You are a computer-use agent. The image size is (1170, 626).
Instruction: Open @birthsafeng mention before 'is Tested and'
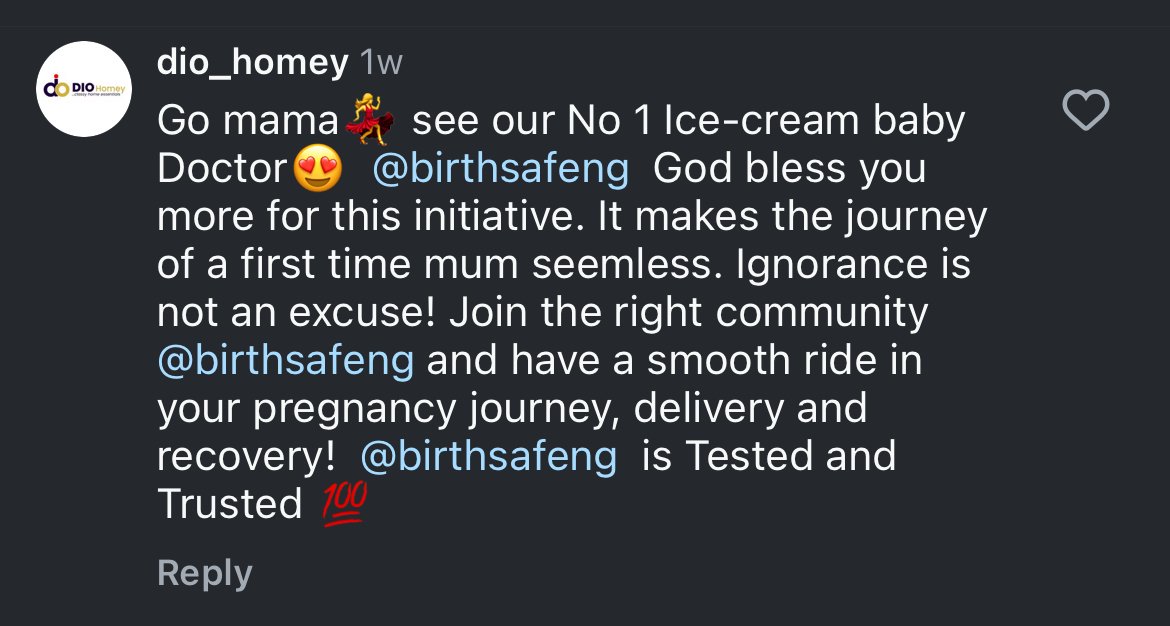(x=488, y=456)
